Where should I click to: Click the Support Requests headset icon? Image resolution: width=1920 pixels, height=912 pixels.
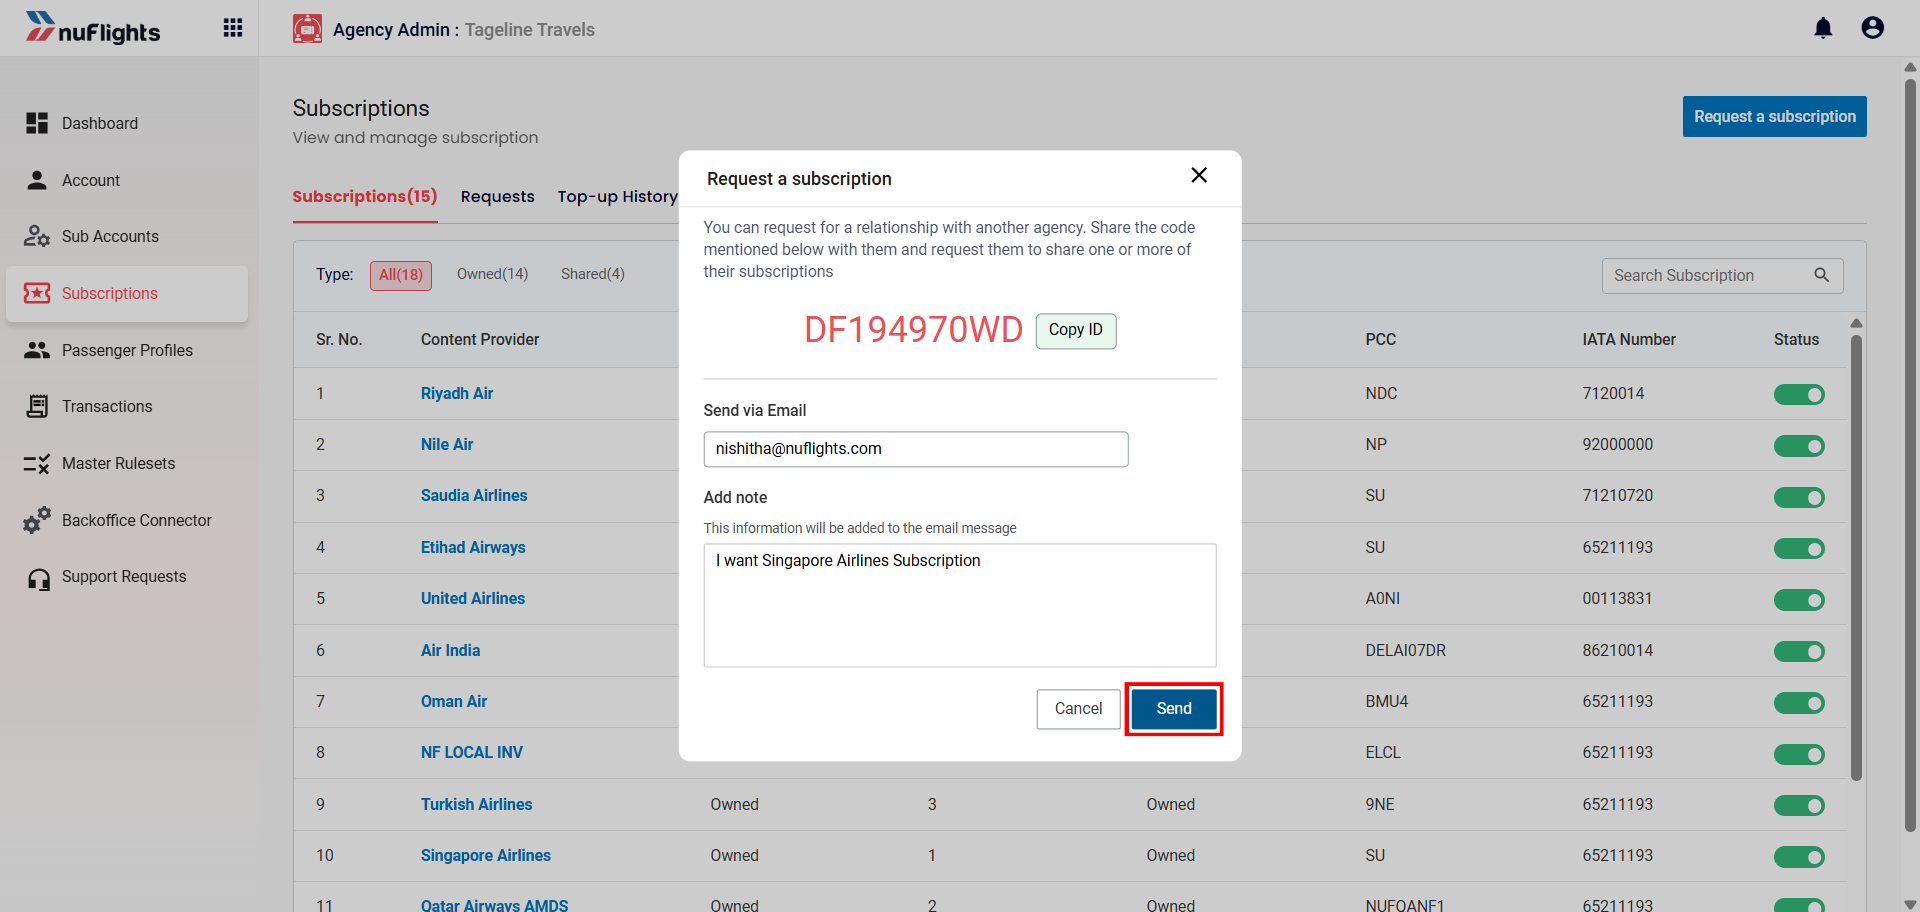point(39,579)
